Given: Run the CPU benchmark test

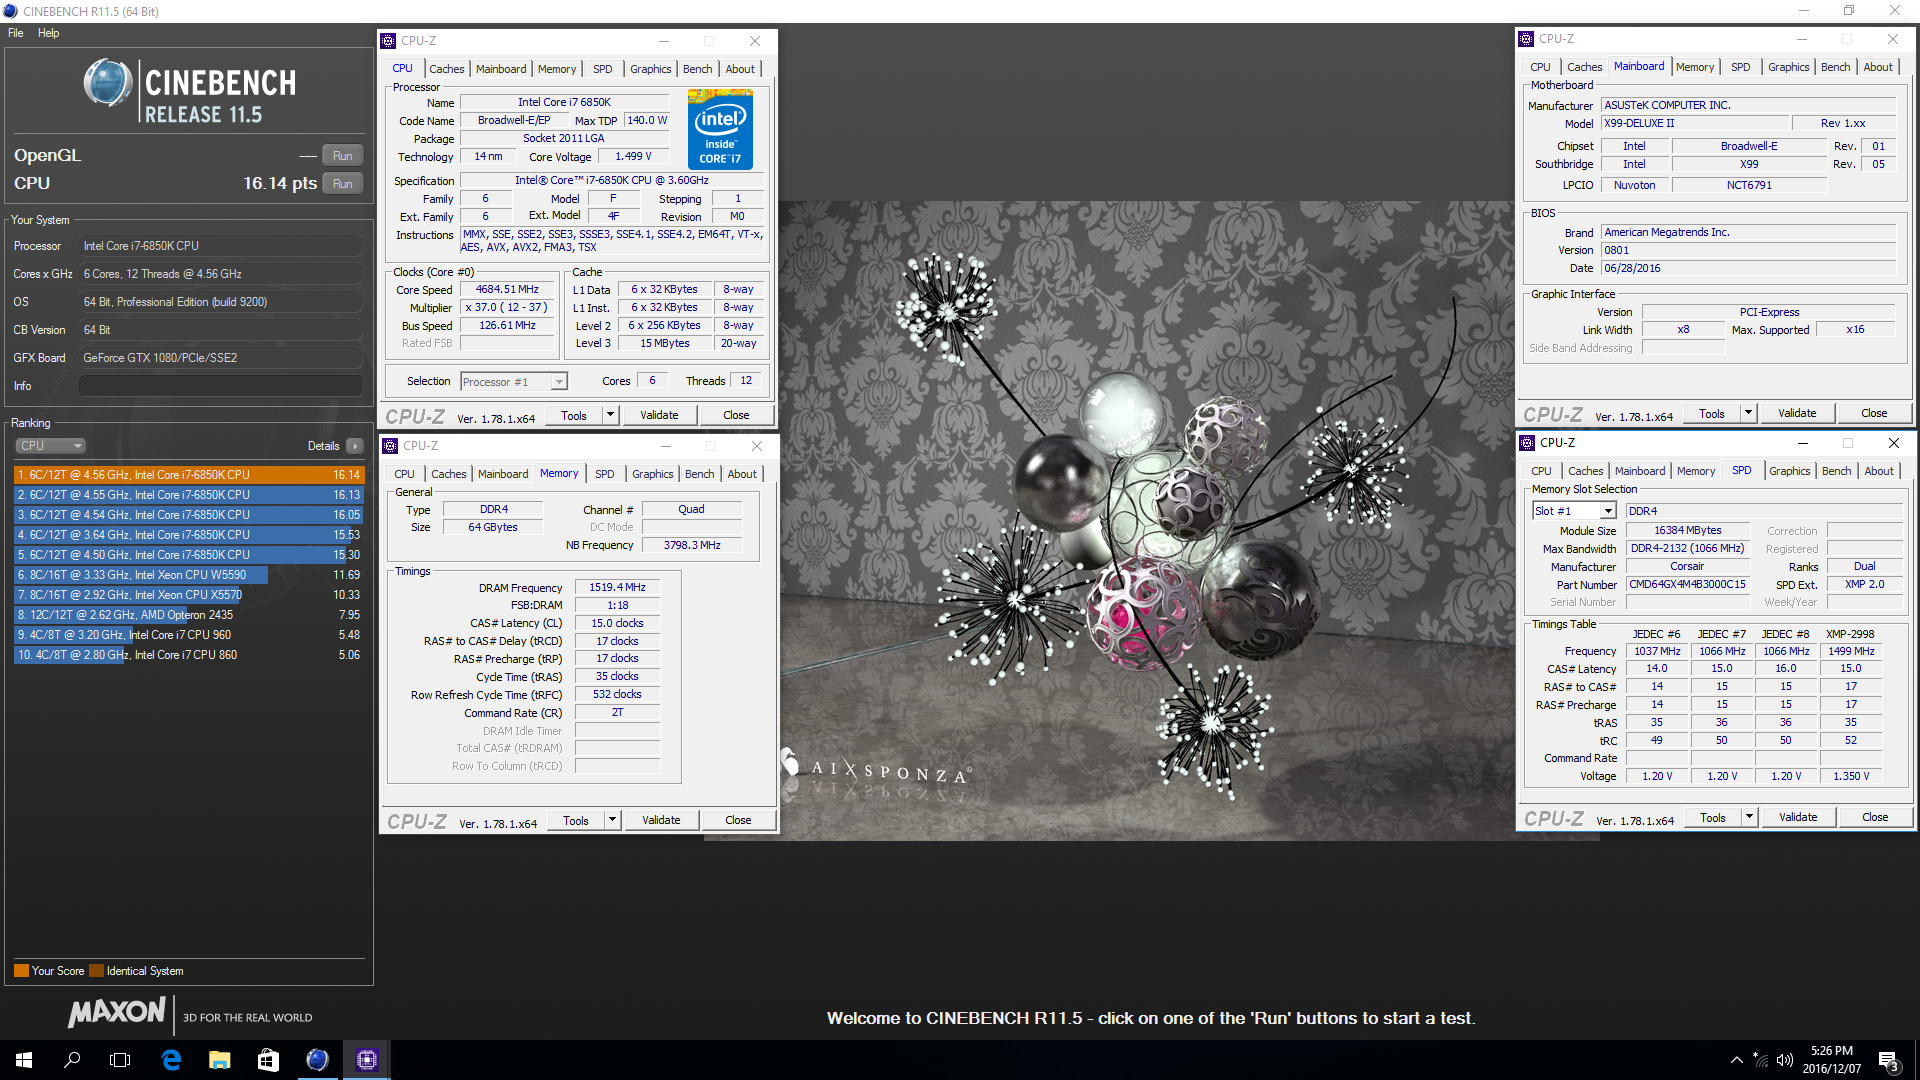Looking at the screenshot, I should point(343,184).
